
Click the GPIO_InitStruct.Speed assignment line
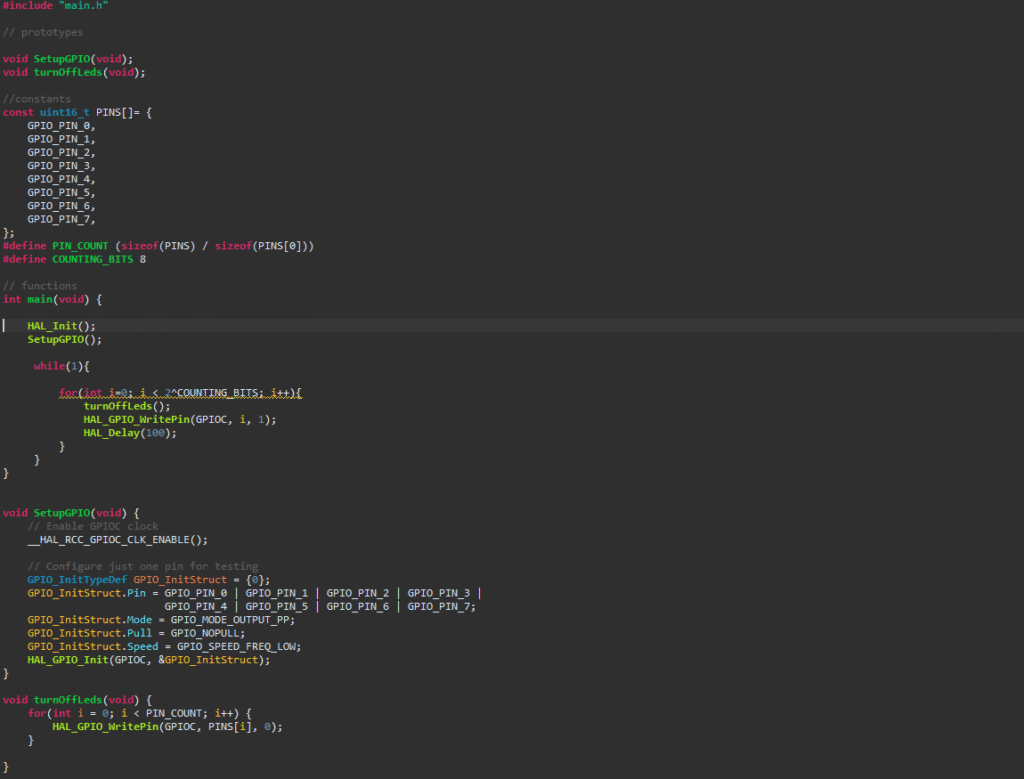[x=150, y=646]
